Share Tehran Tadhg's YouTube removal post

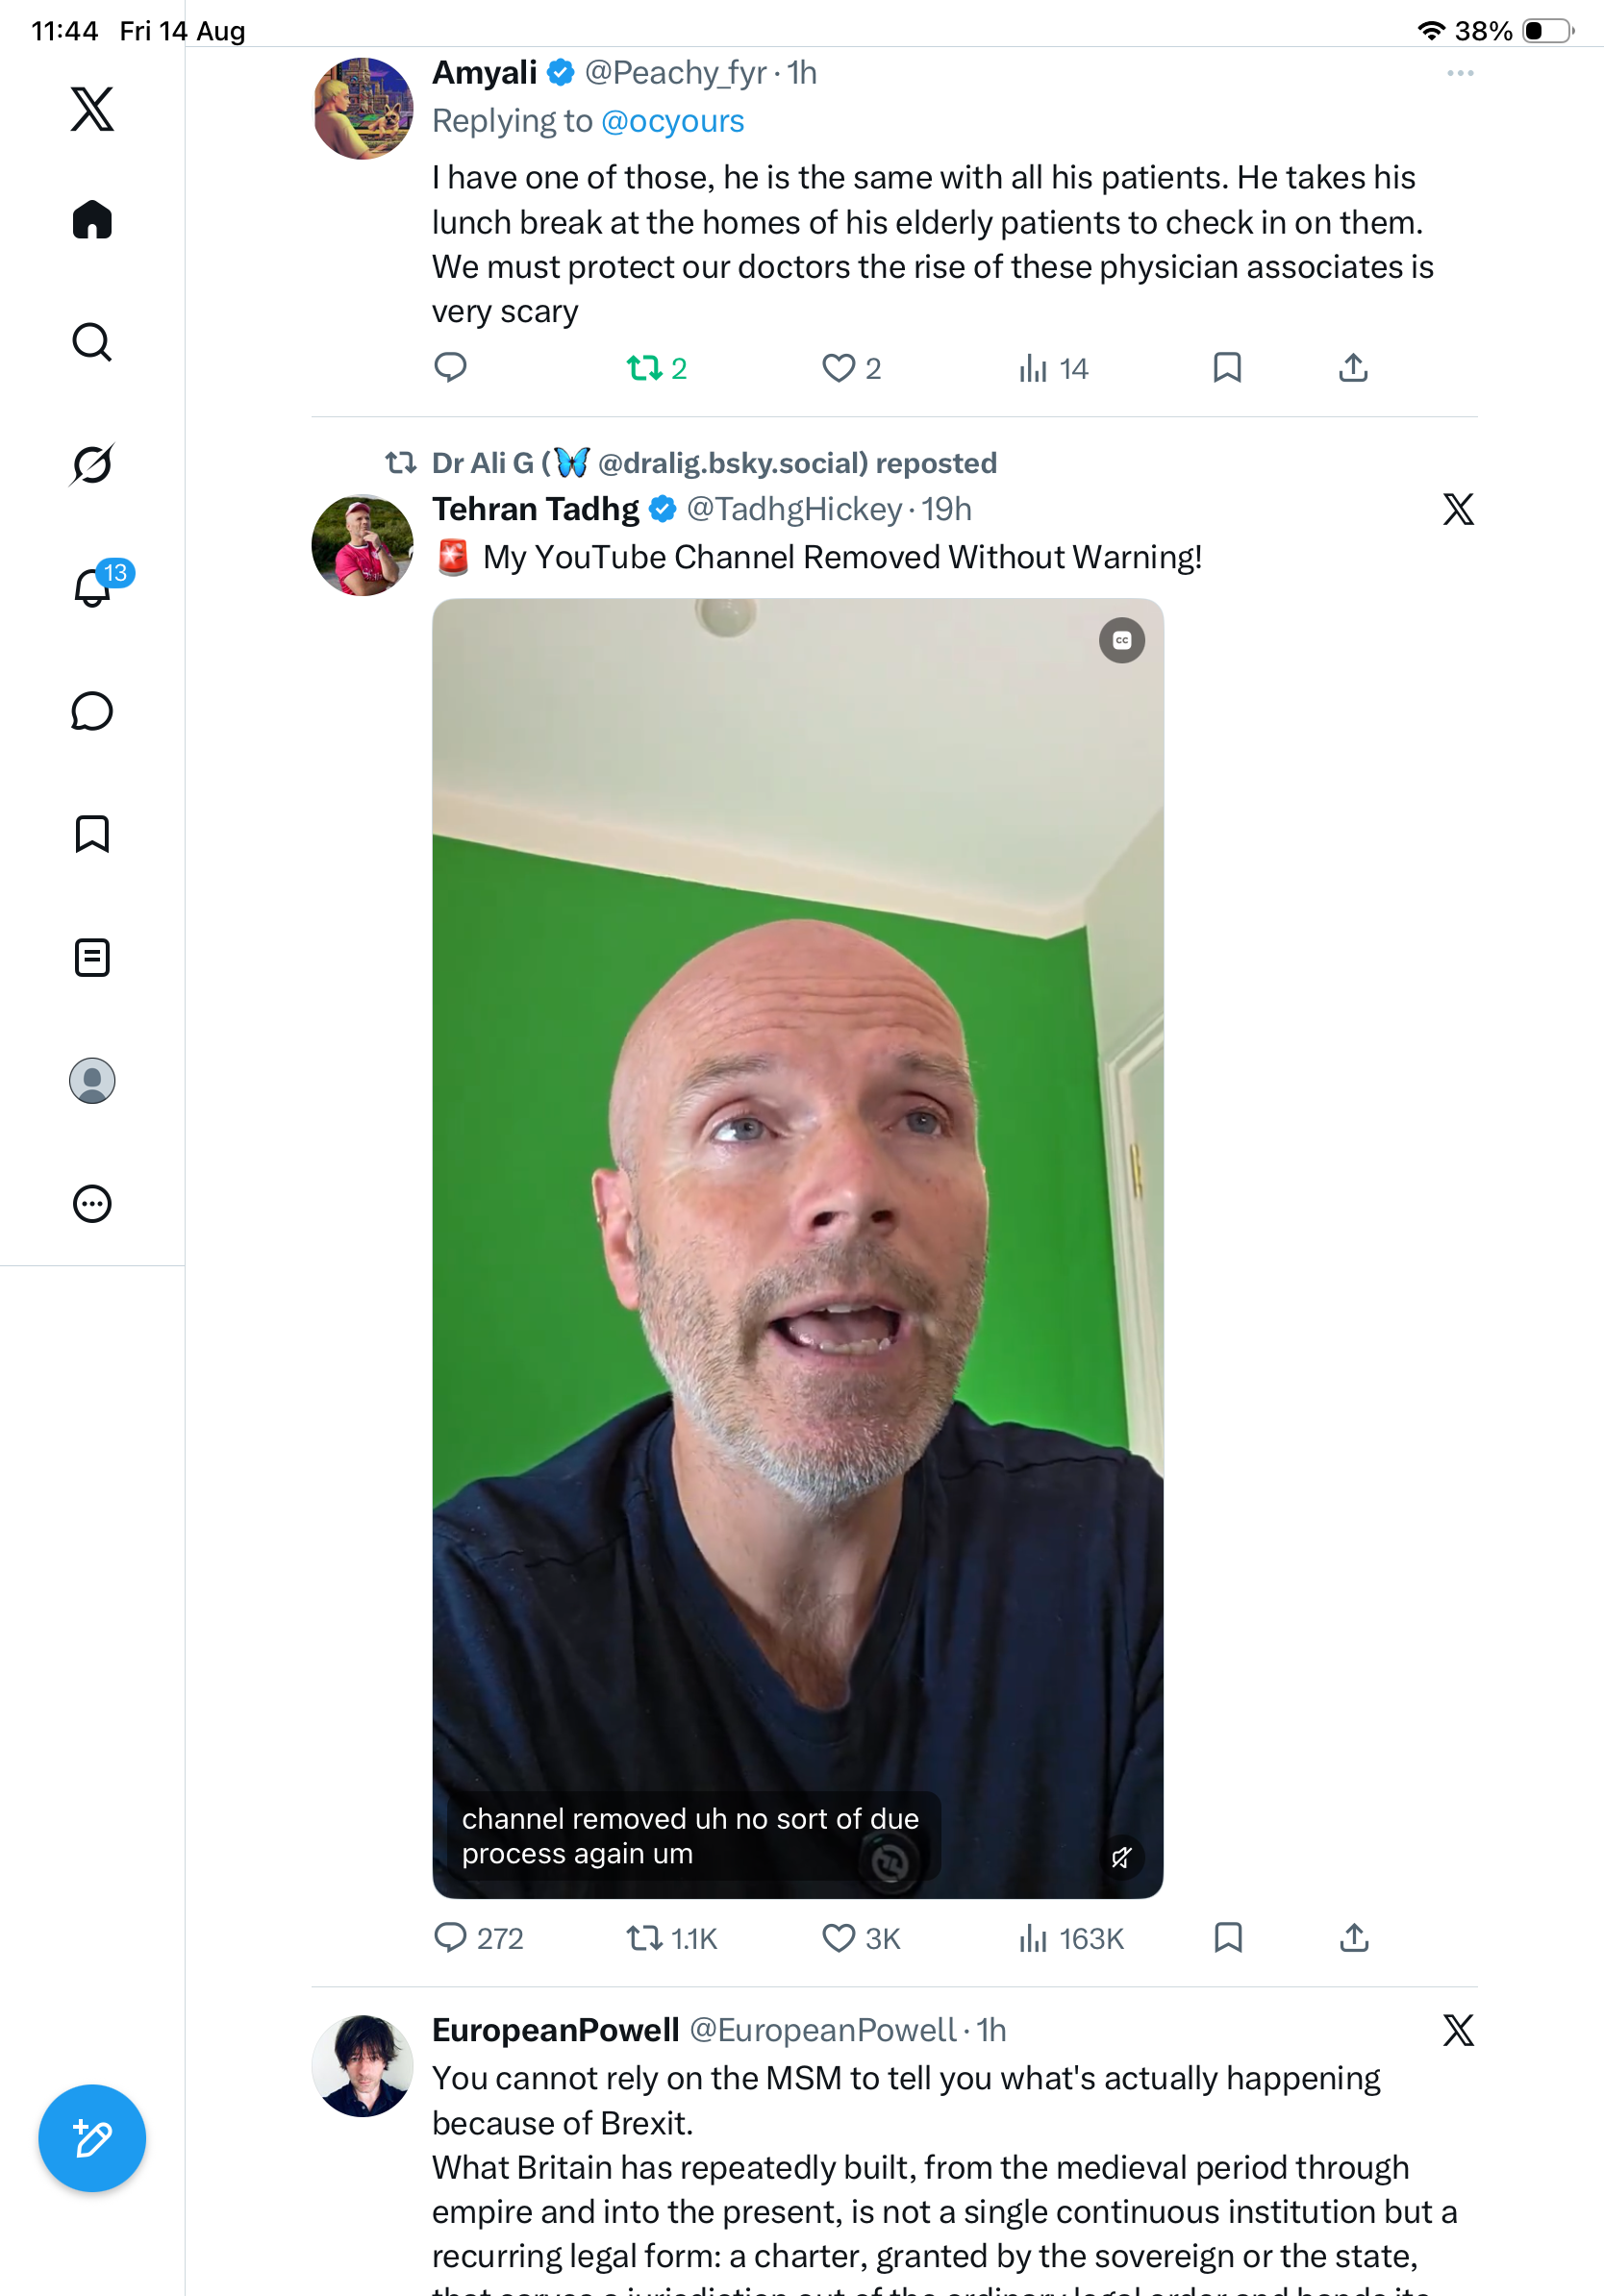point(1354,1938)
